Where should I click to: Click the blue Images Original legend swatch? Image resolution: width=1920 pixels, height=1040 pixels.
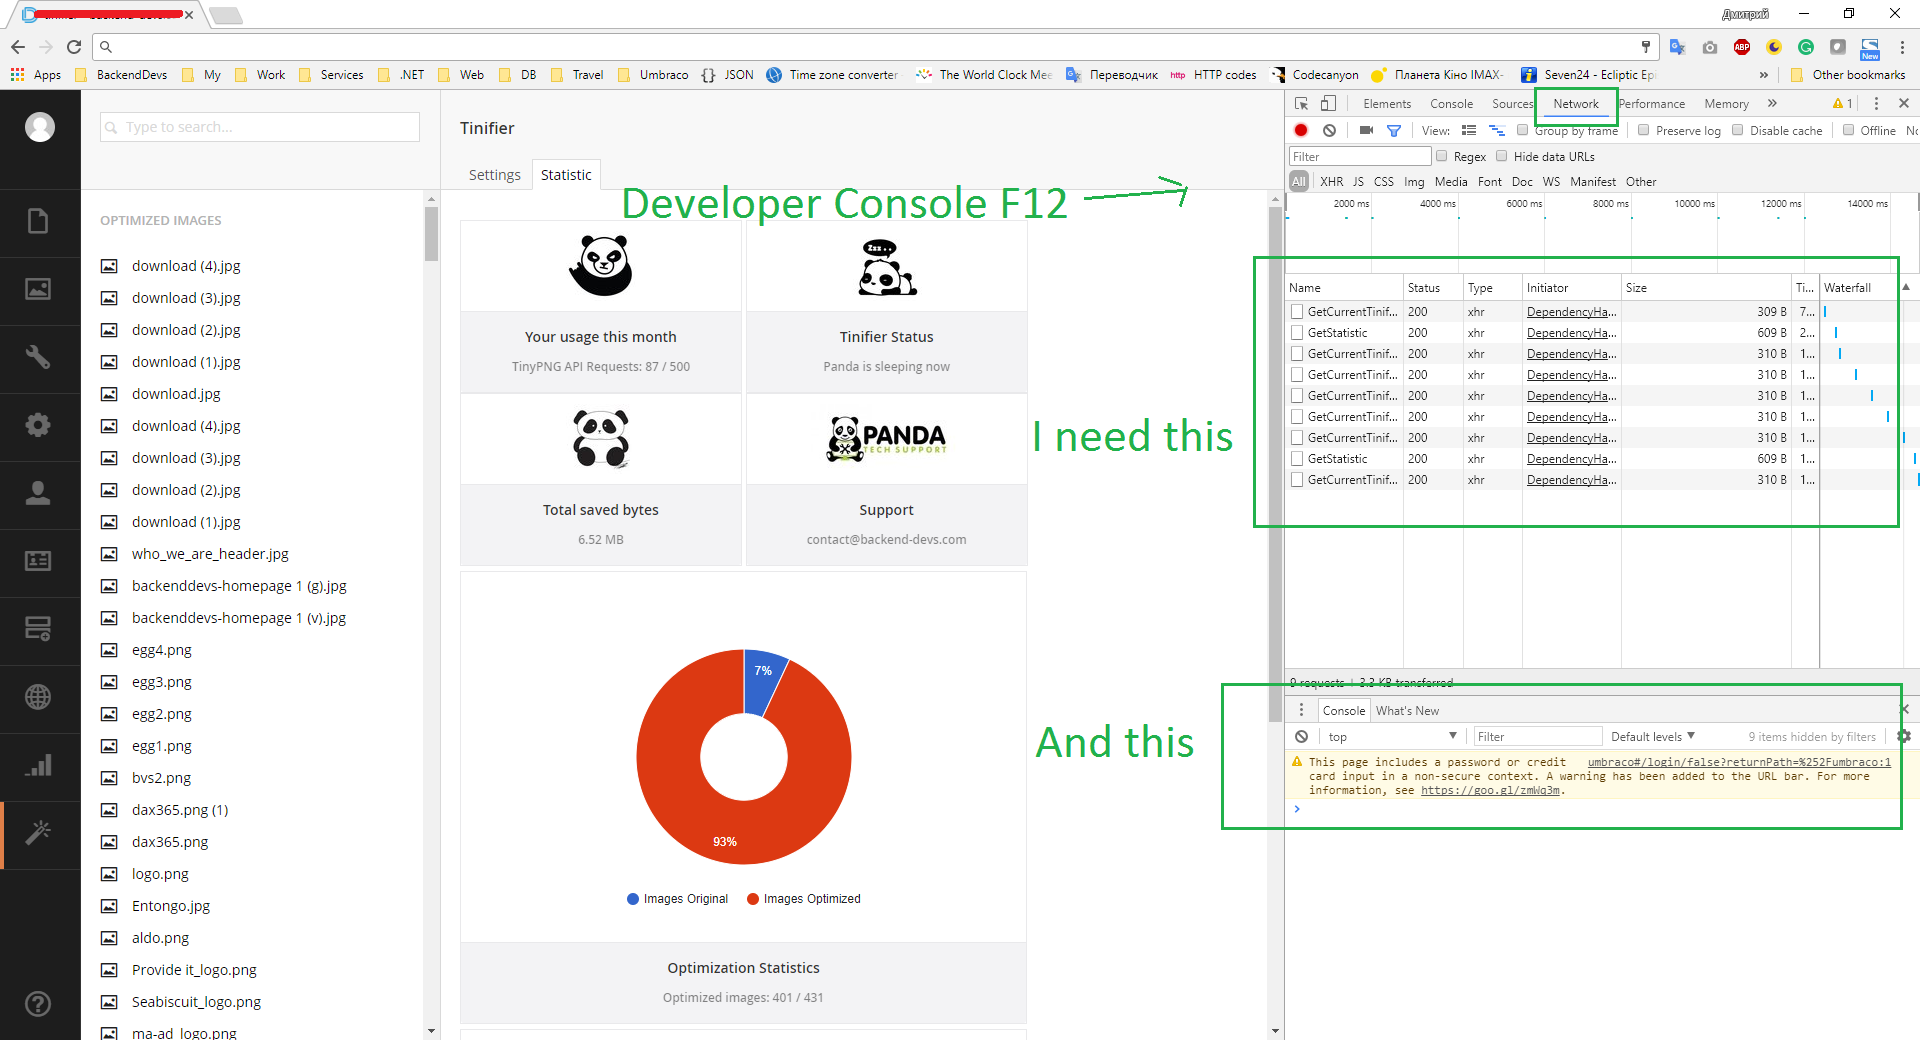click(633, 899)
